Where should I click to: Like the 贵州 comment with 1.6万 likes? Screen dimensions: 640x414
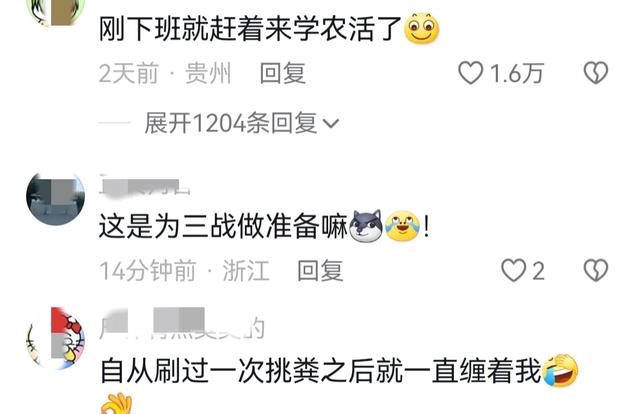[x=471, y=73]
